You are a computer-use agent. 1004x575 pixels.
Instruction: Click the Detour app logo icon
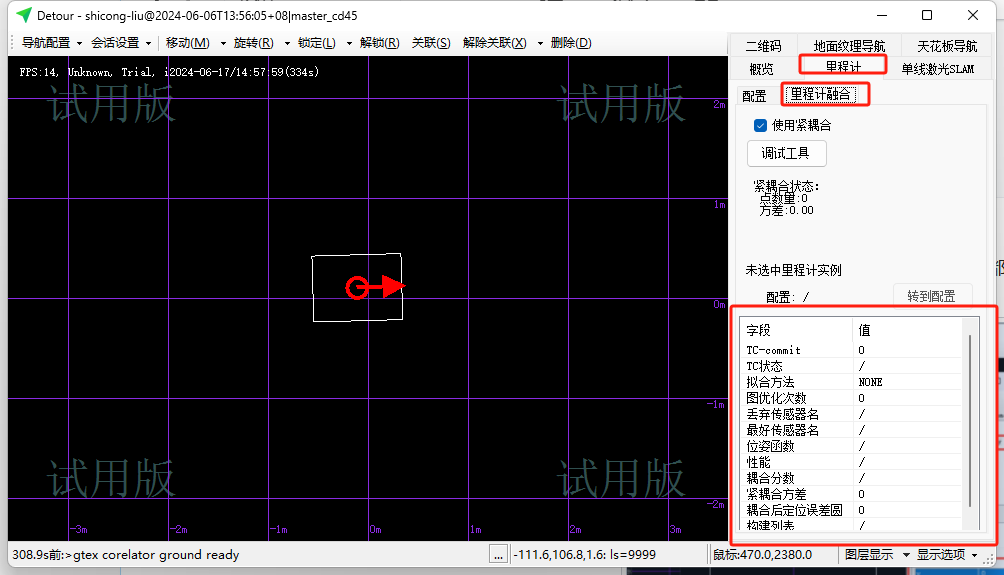pyautogui.click(x=23, y=15)
